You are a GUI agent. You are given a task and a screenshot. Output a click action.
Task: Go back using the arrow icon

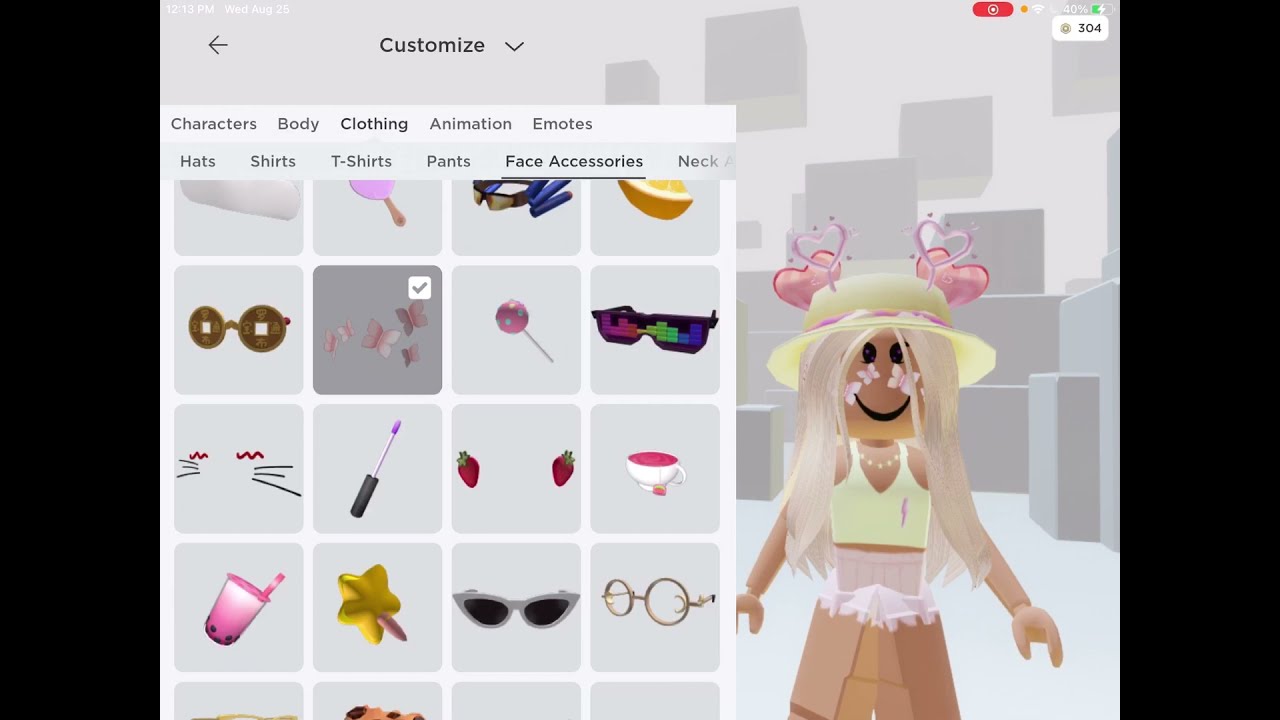point(218,45)
